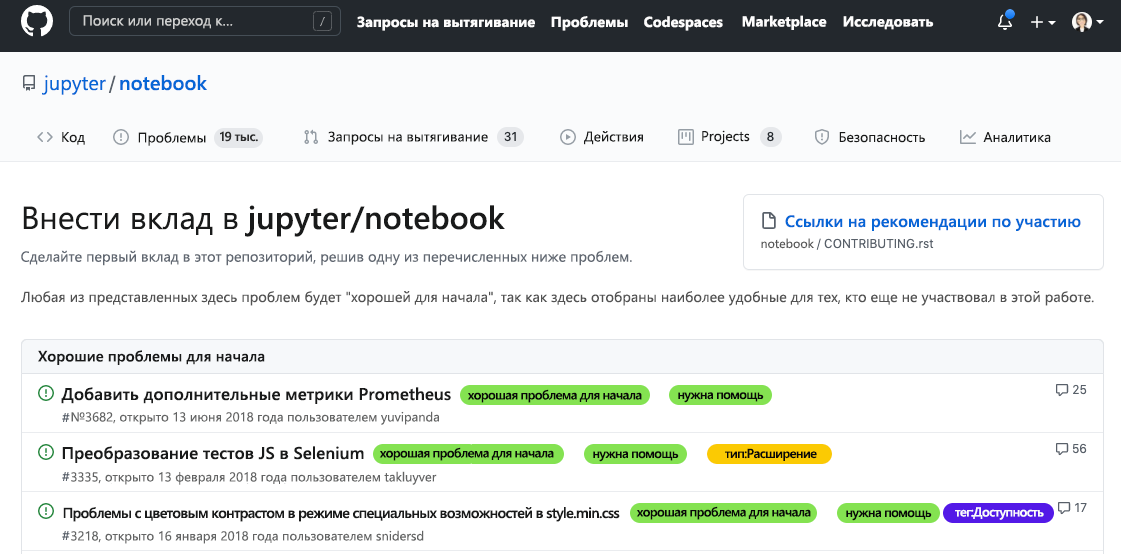Open 'Запросы на вытягивание' in top navigation
This screenshot has height=554, width=1121.
pyautogui.click(x=446, y=22)
